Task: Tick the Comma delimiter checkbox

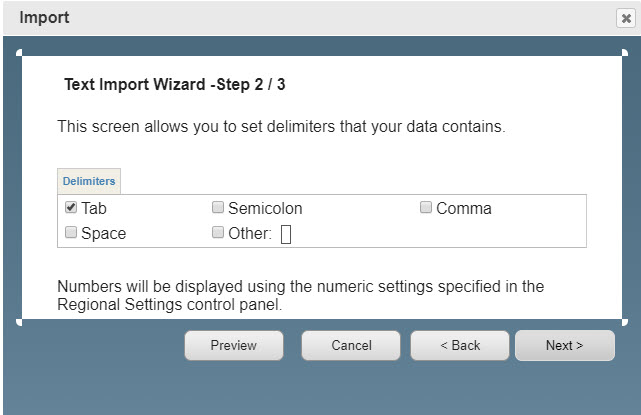Action: (x=426, y=207)
